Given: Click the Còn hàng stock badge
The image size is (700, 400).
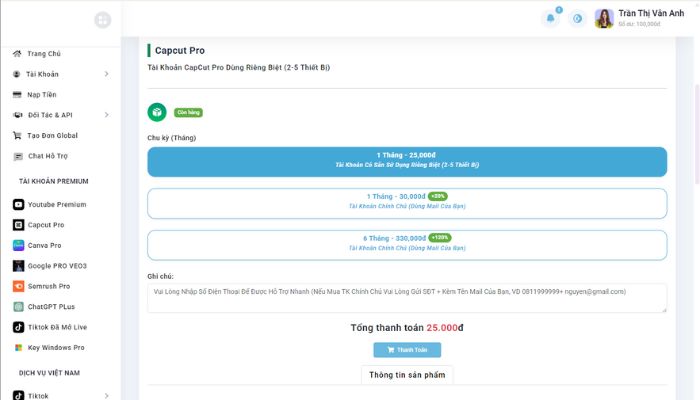Looking at the screenshot, I should coord(188,112).
